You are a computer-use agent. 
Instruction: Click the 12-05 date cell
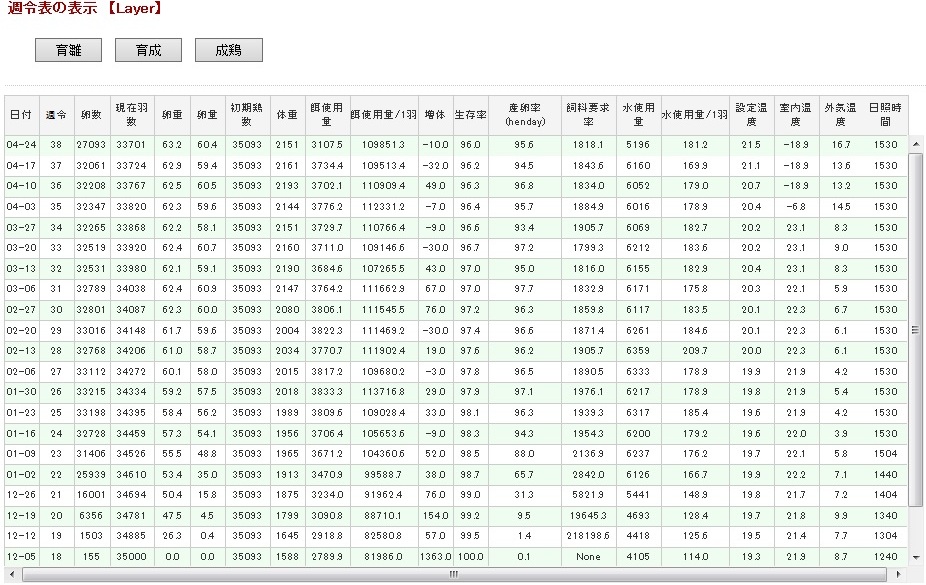[x=21, y=556]
